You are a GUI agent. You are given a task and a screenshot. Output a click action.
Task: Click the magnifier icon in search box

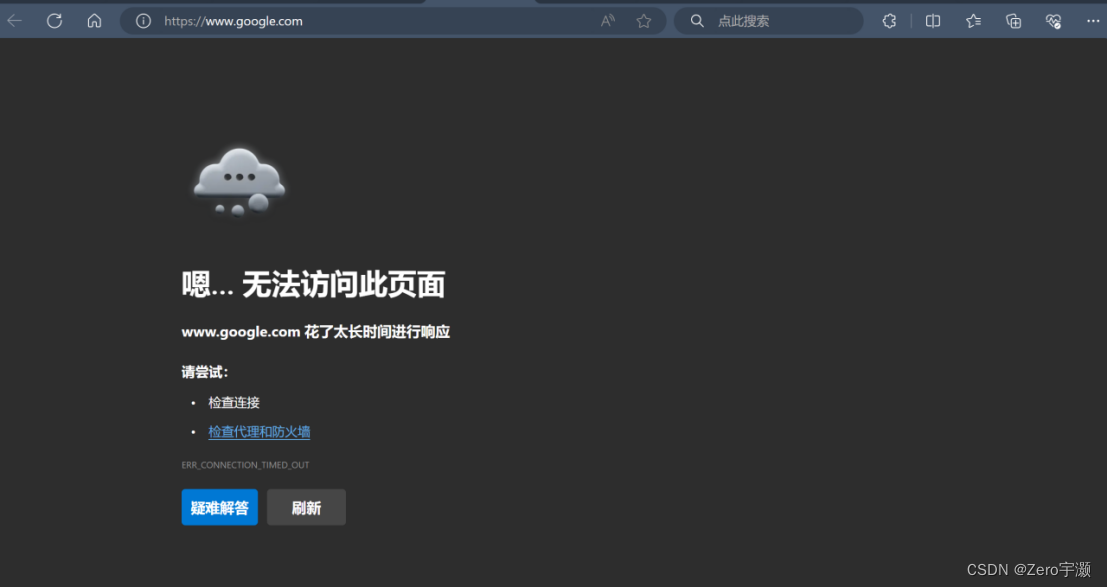(x=697, y=21)
